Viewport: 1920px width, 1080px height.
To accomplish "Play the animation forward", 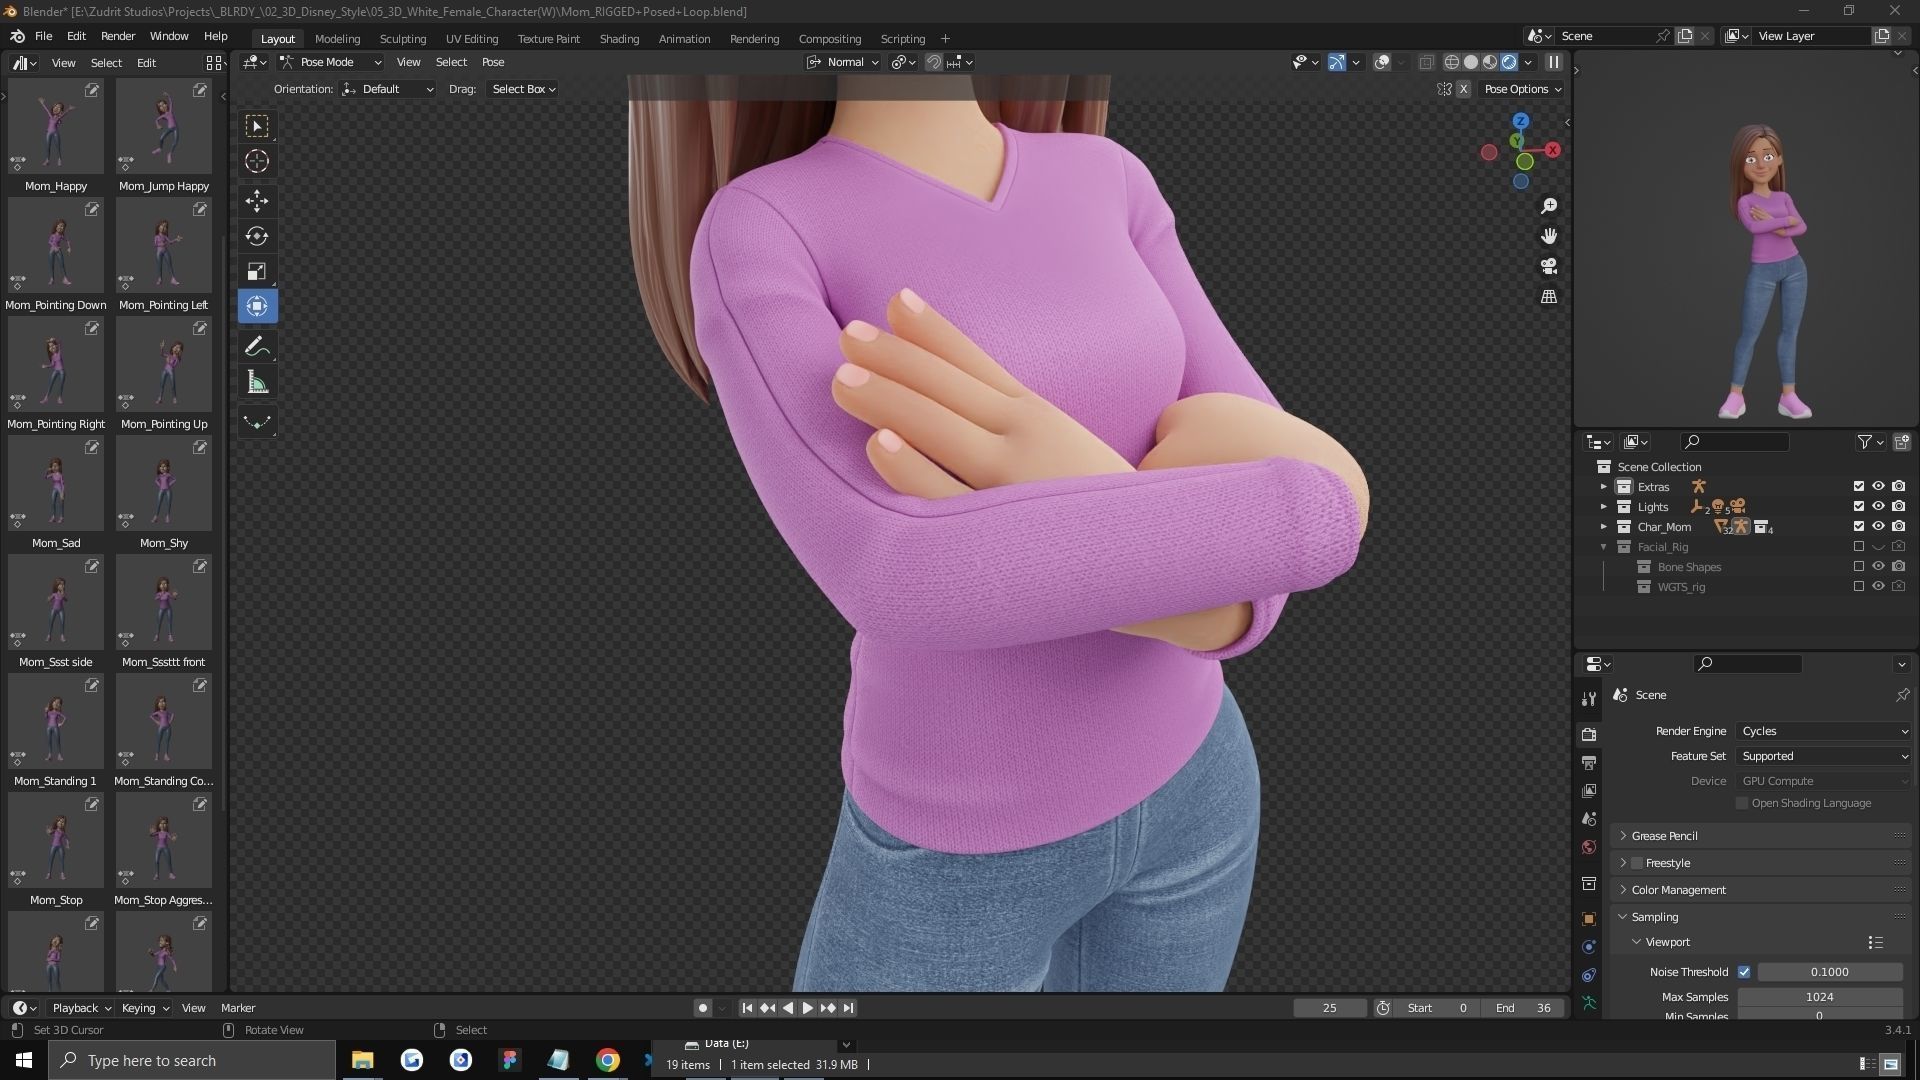I will pyautogui.click(x=808, y=1008).
